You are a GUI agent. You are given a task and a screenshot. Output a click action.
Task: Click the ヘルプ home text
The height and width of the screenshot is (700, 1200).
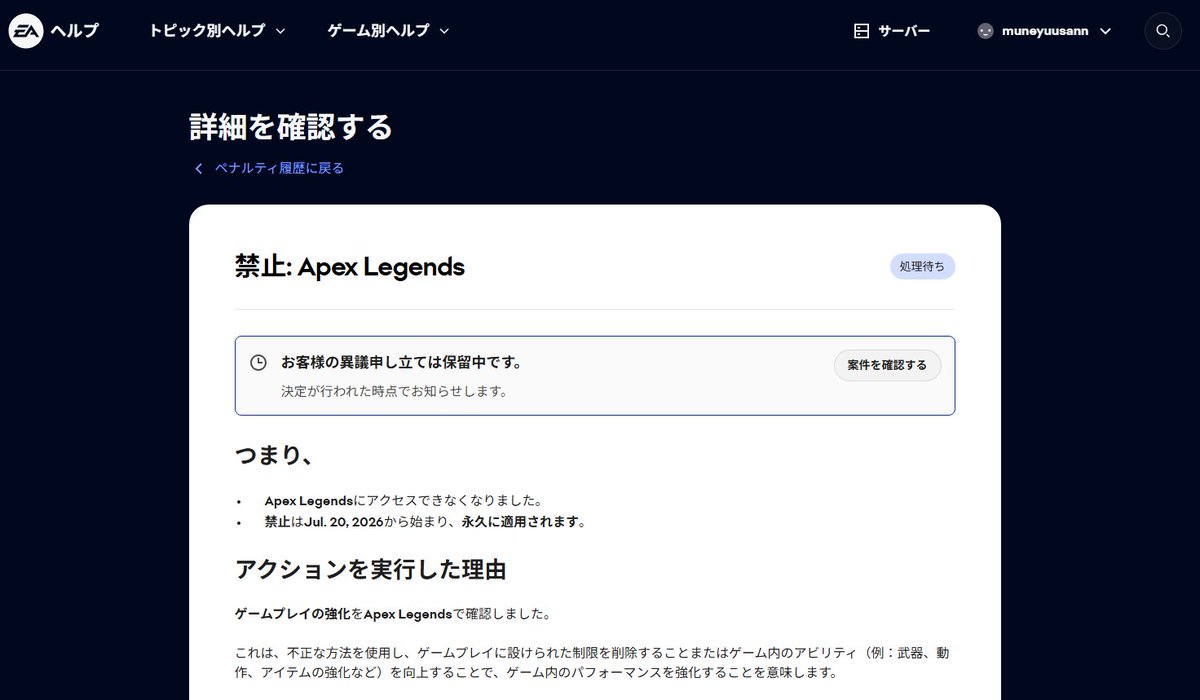(75, 31)
